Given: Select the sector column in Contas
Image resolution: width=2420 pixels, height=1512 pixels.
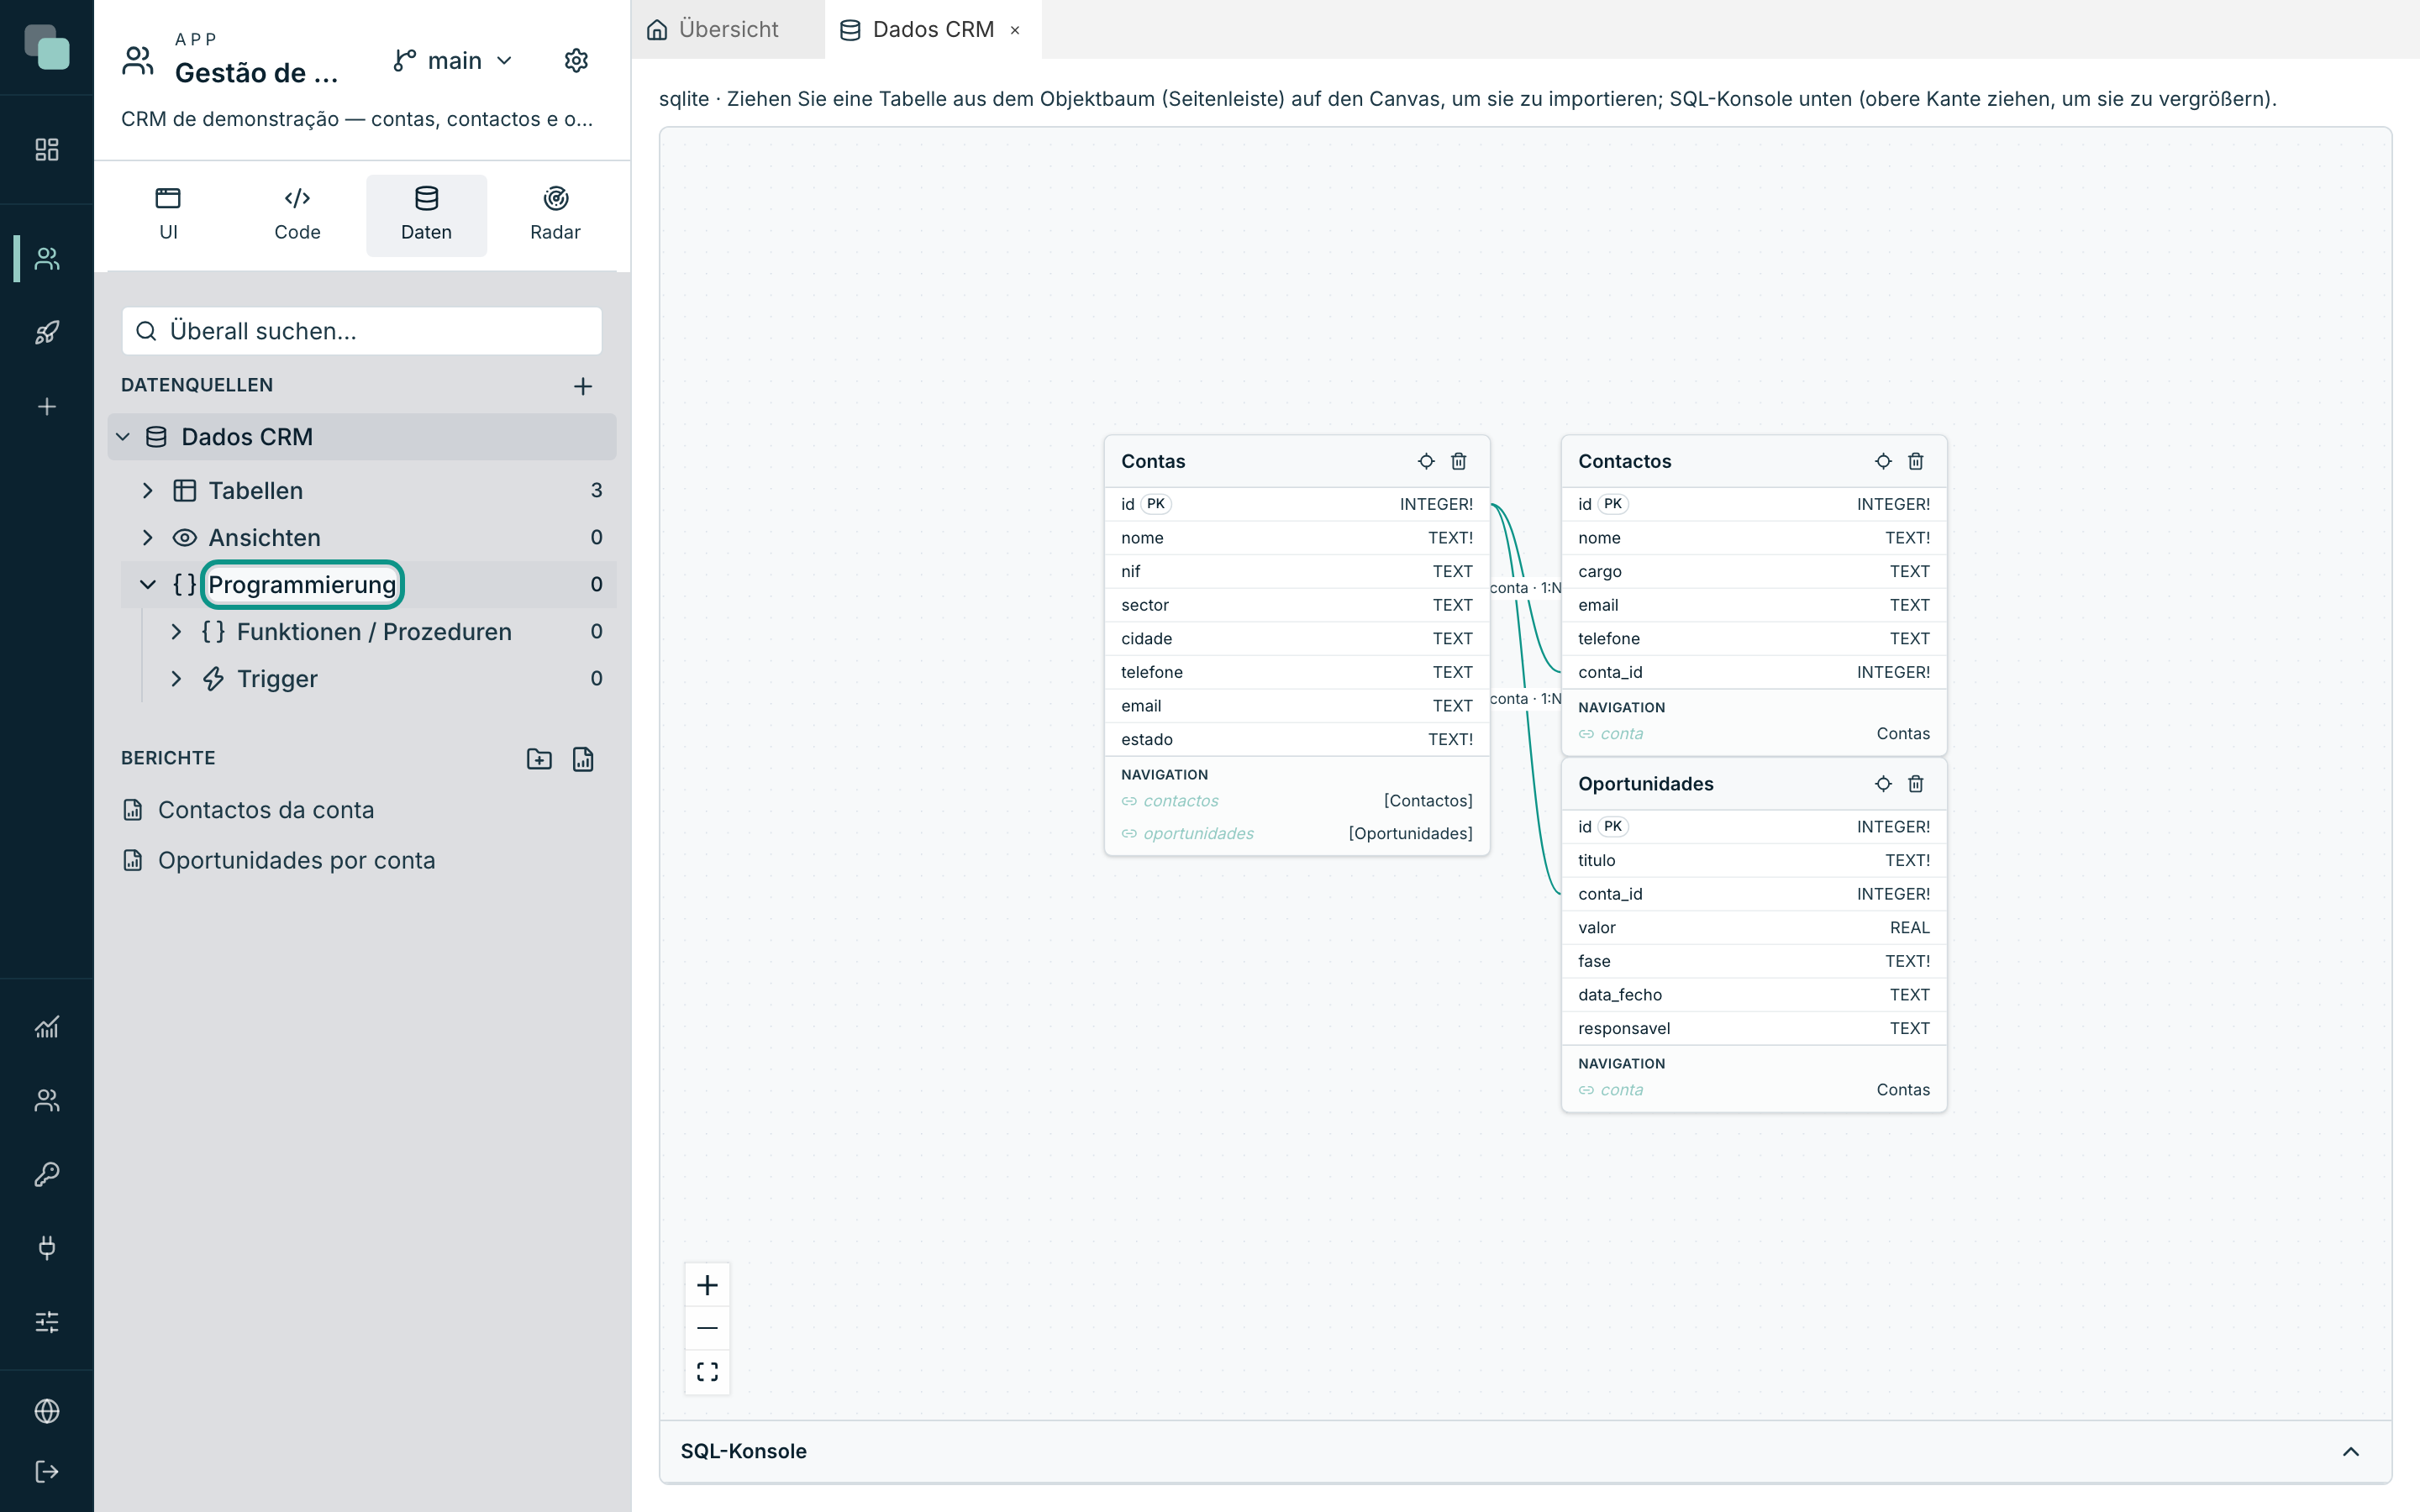Looking at the screenshot, I should point(1297,605).
